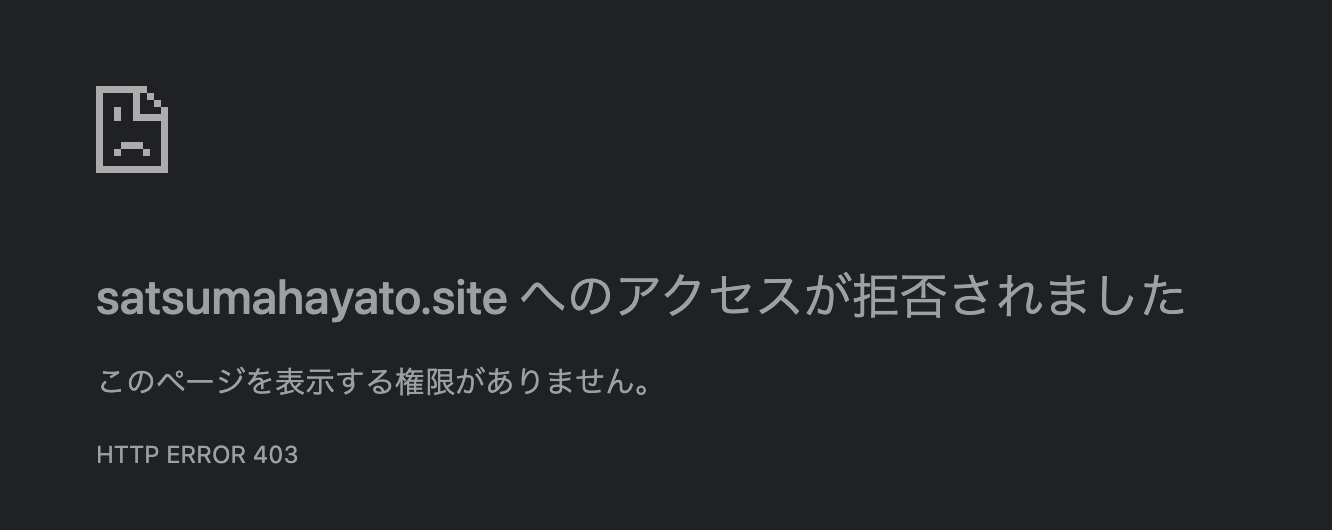Click the ".site" suffix of the domain

[464, 298]
